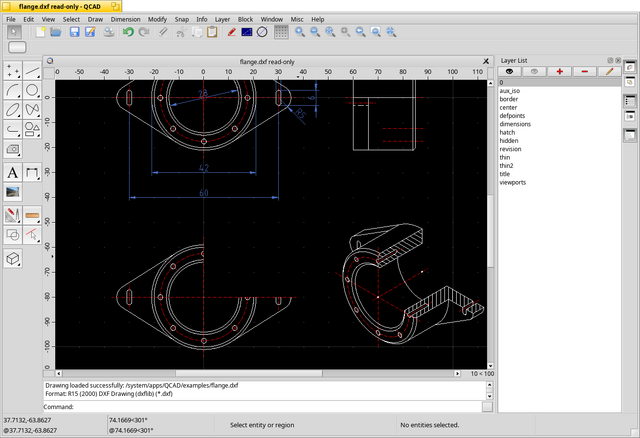Screen dimensions: 640x438
Task: Open the Modify menu
Action: tap(157, 19)
